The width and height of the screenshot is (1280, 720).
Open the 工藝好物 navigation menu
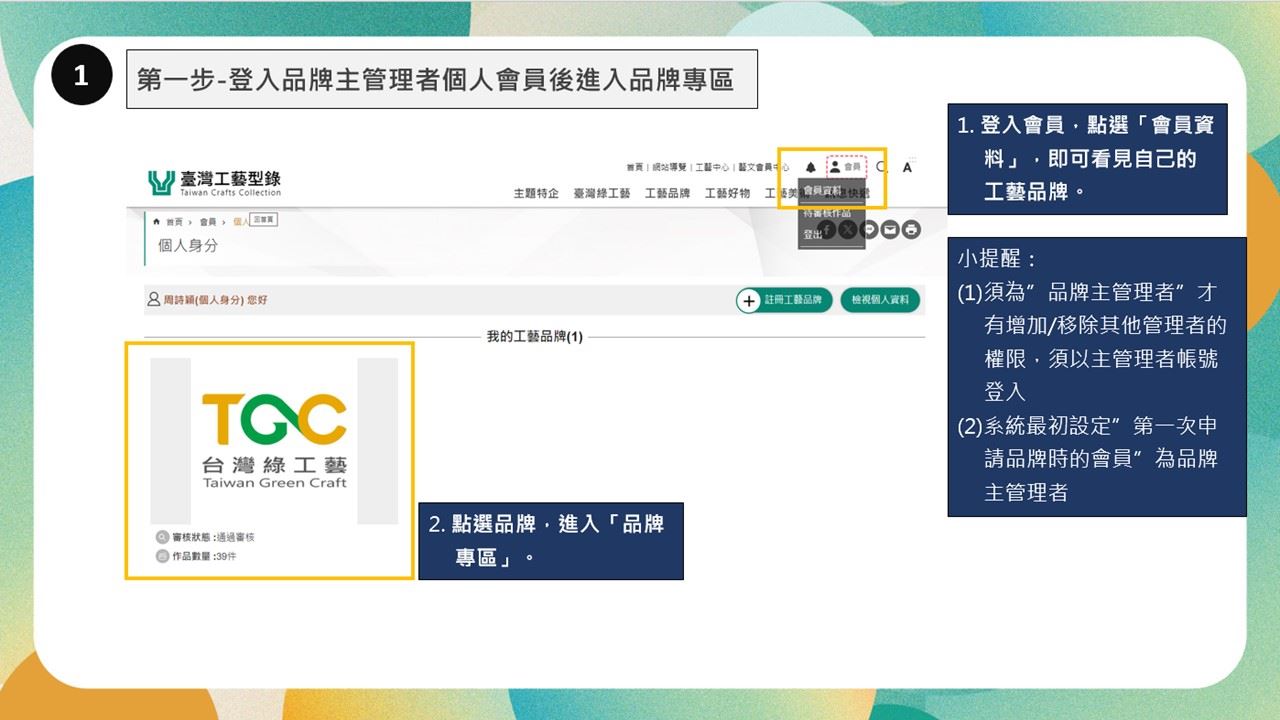727,193
